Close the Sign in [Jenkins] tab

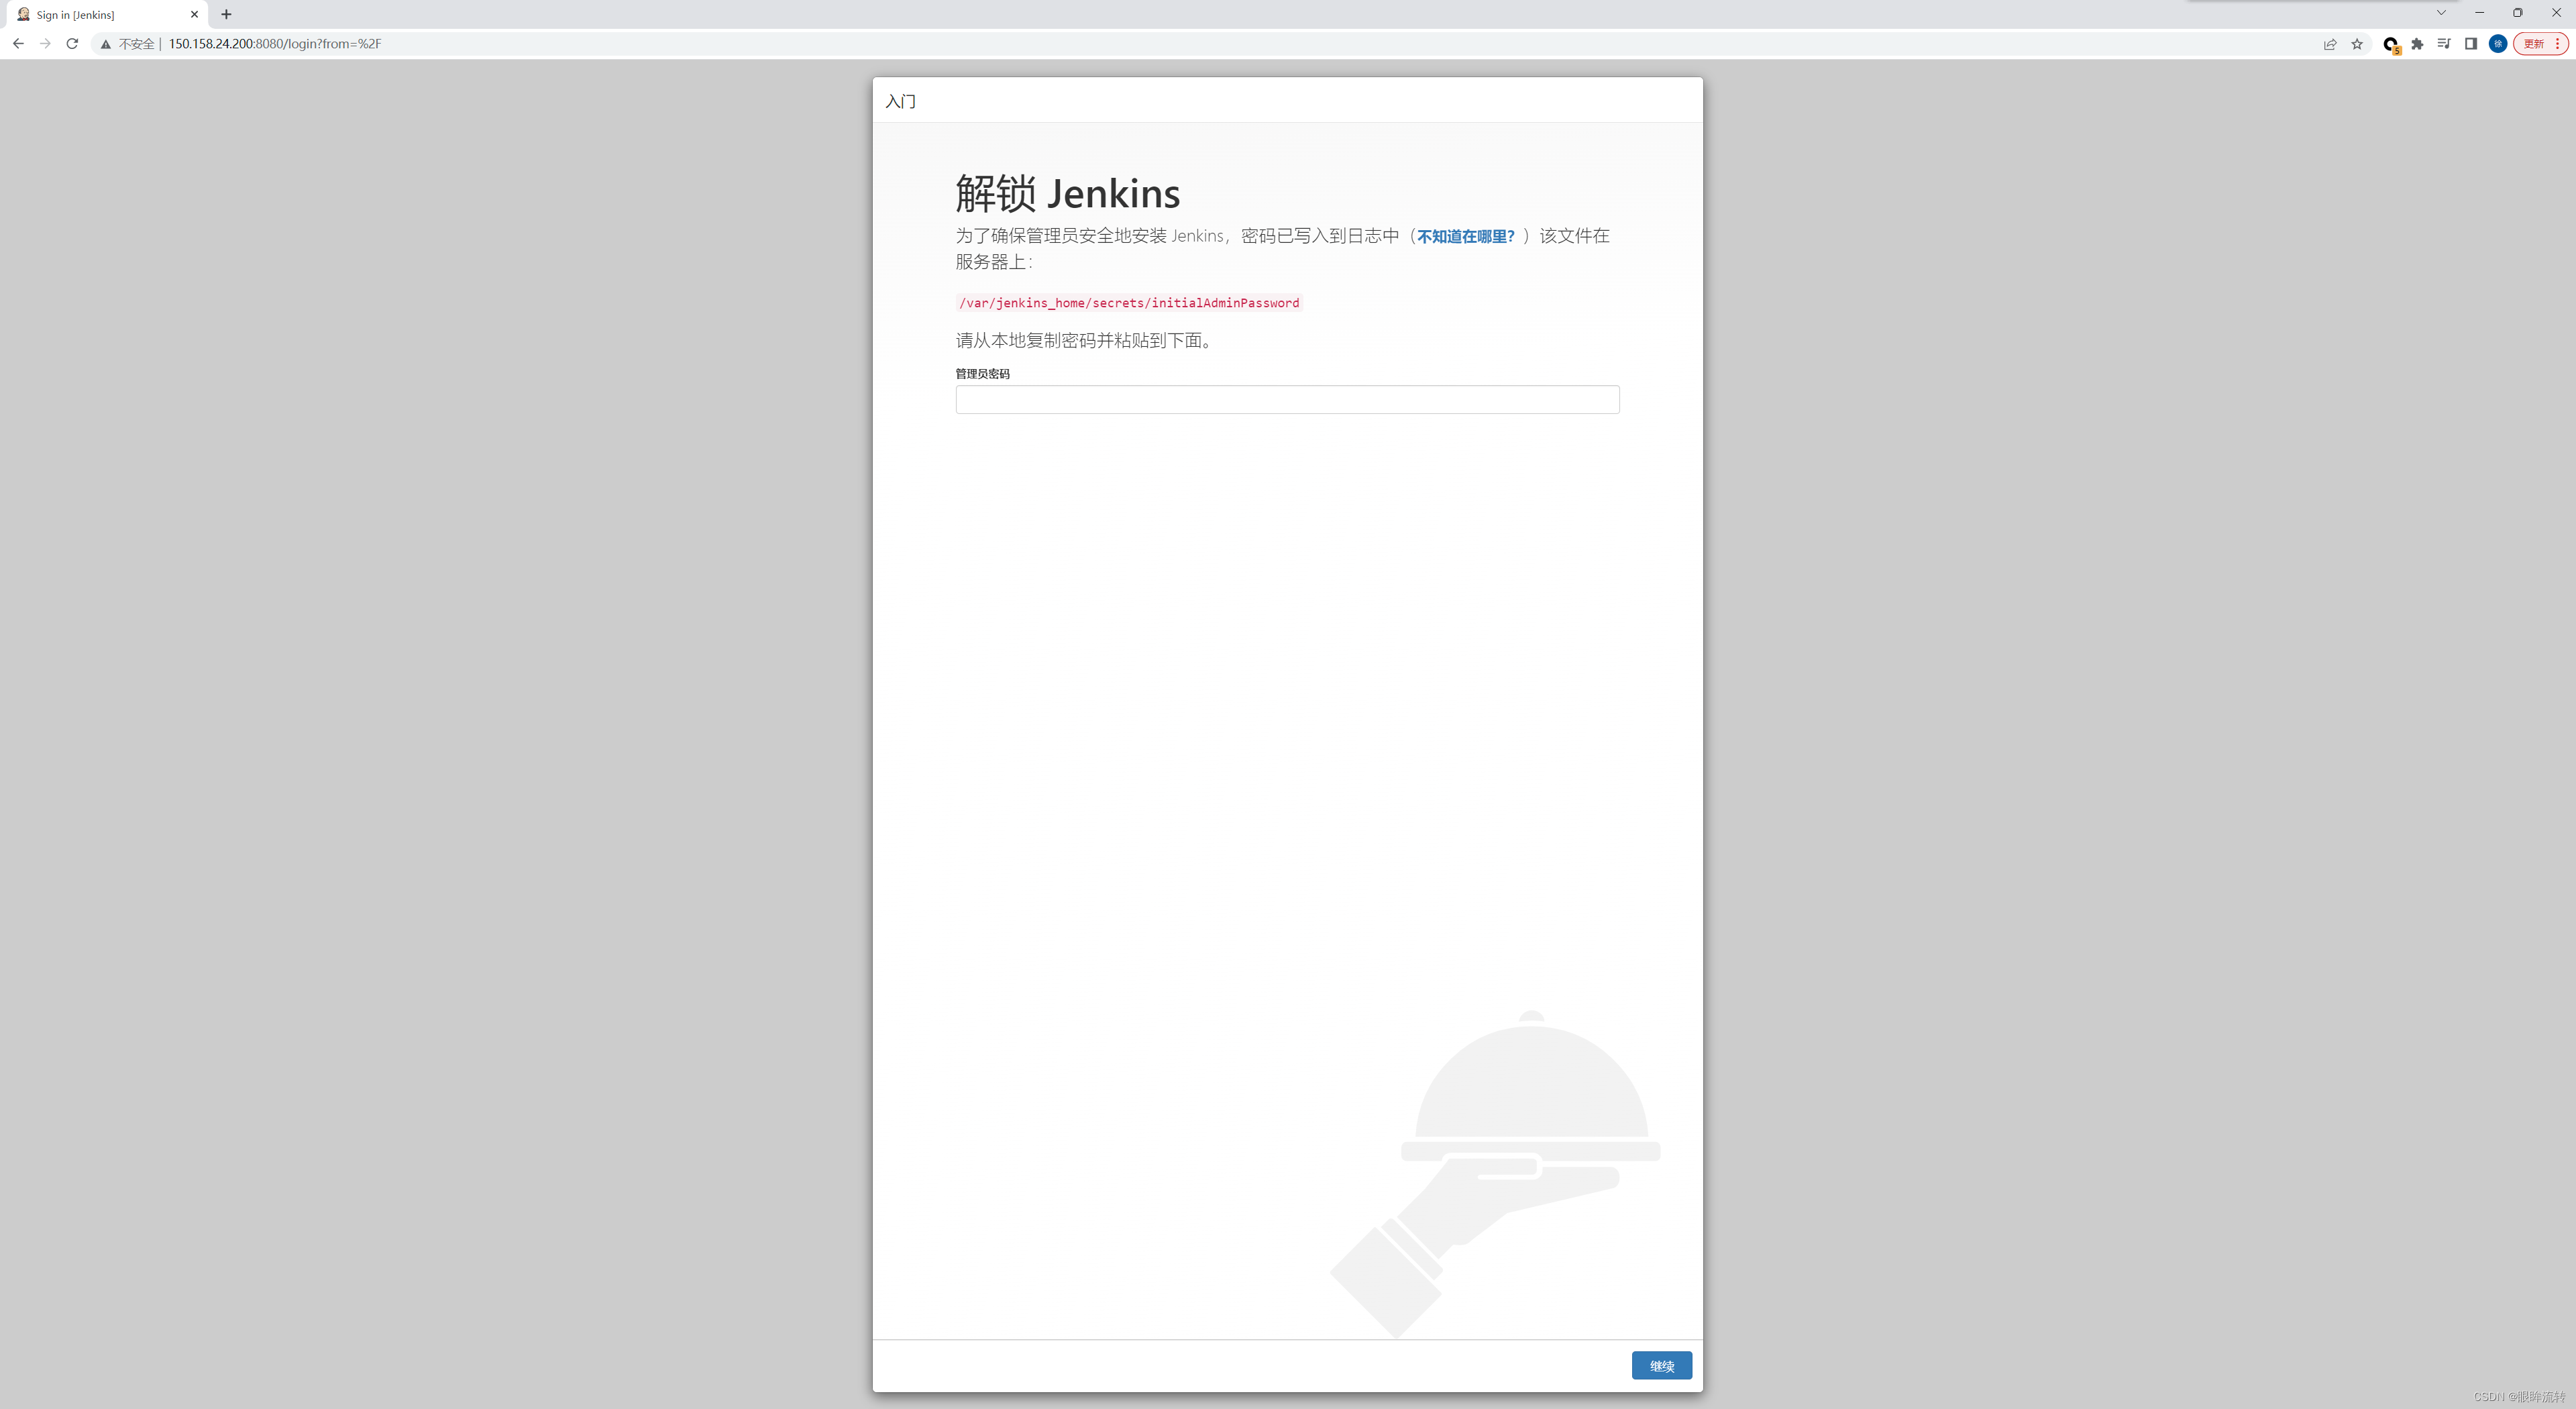point(194,15)
